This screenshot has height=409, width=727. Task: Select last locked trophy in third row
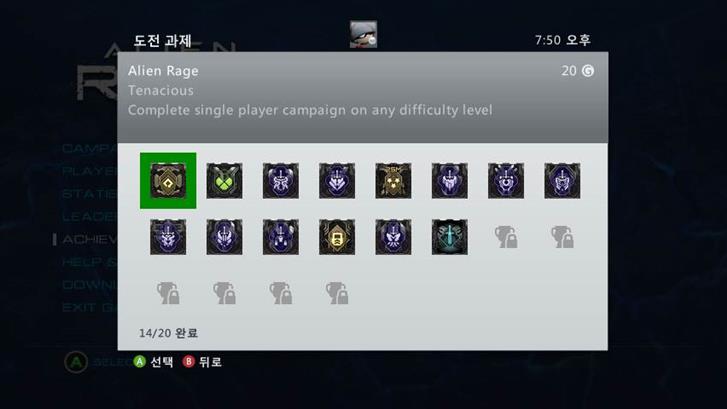[x=337, y=293]
